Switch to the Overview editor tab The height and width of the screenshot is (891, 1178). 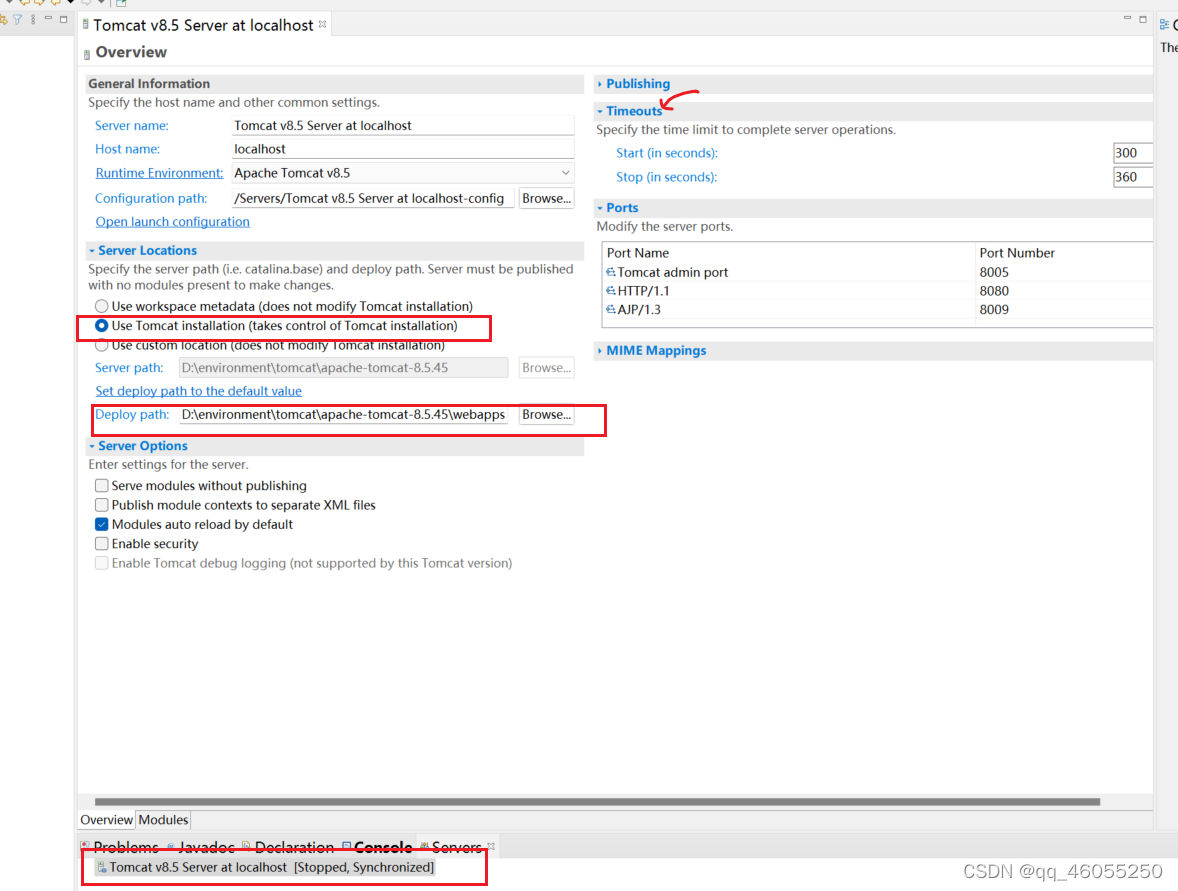click(107, 820)
